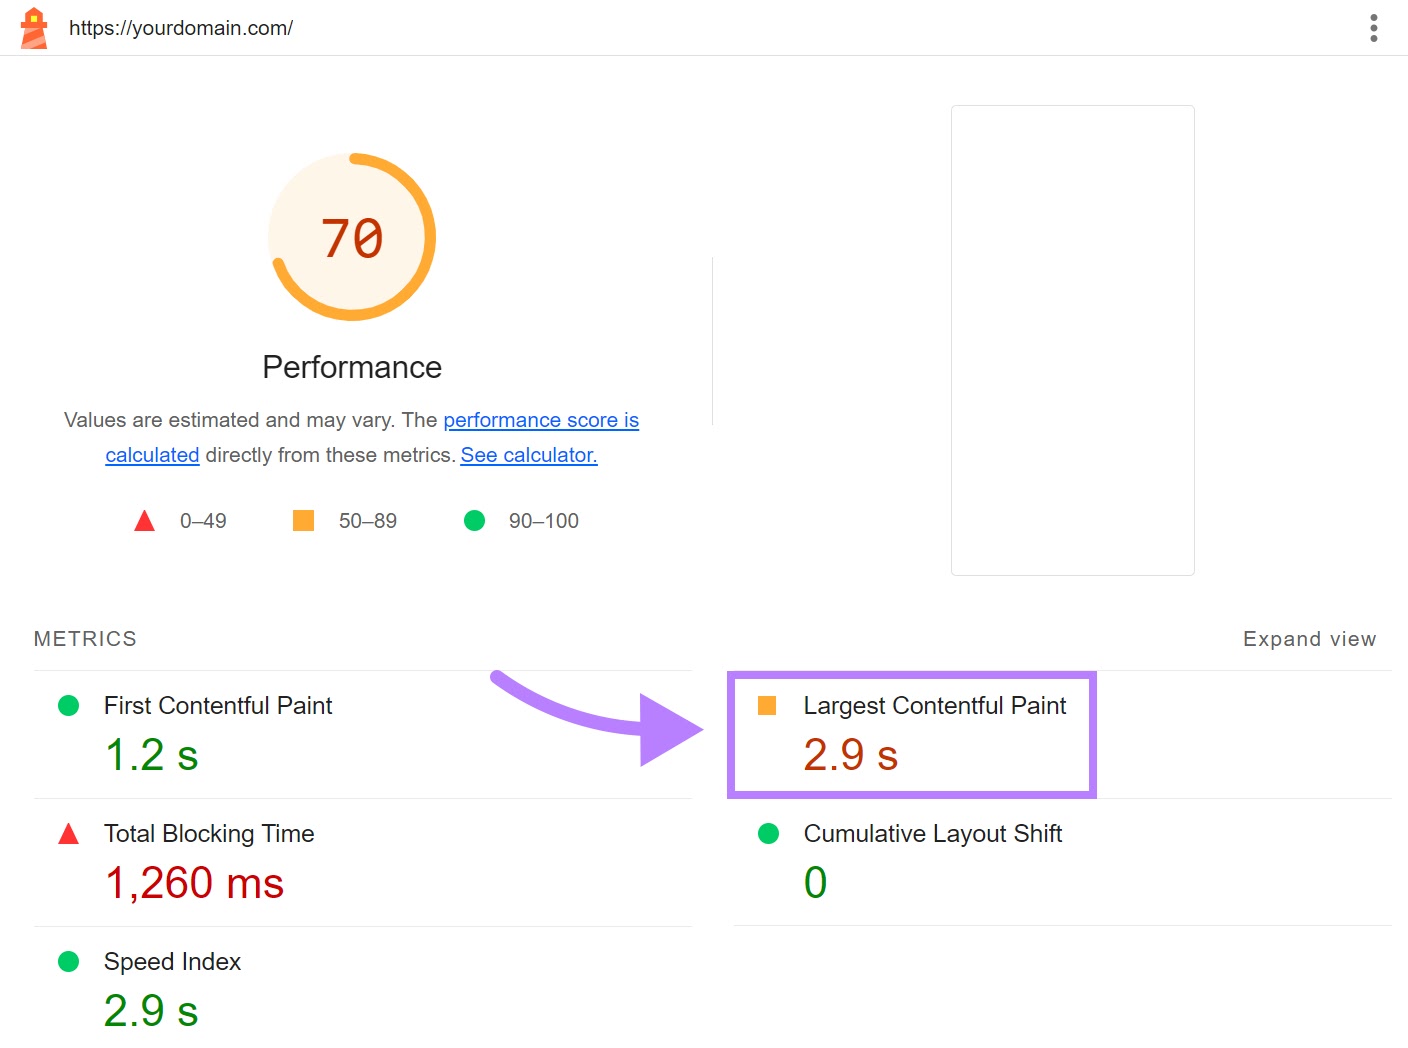Expand the Total Blocking Time metric entry
1408x1048 pixels.
coord(209,833)
